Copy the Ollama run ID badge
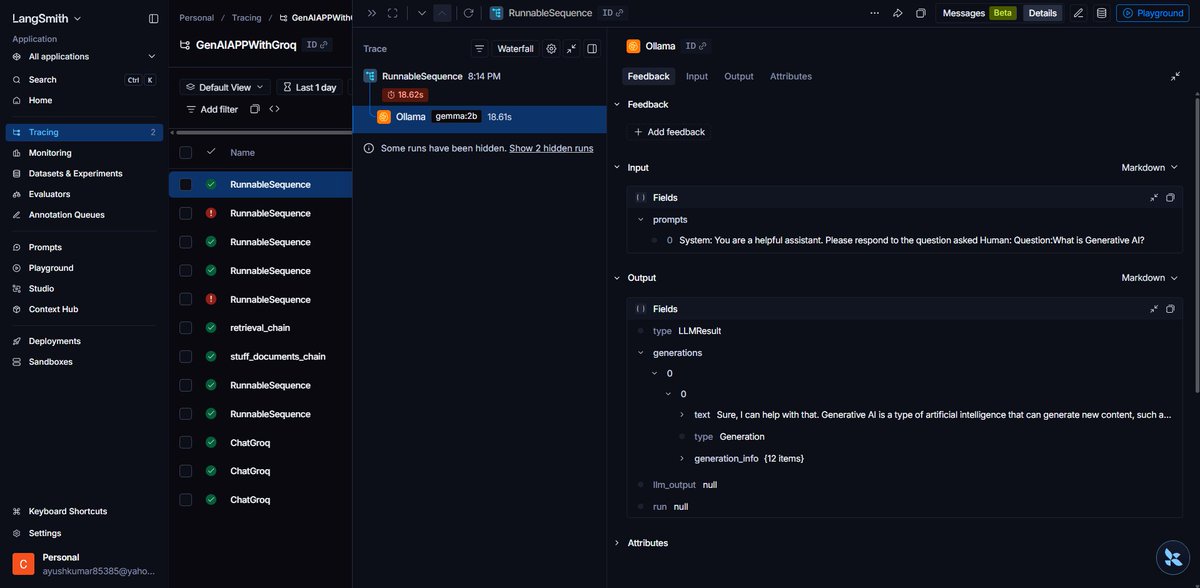 pyautogui.click(x=697, y=46)
